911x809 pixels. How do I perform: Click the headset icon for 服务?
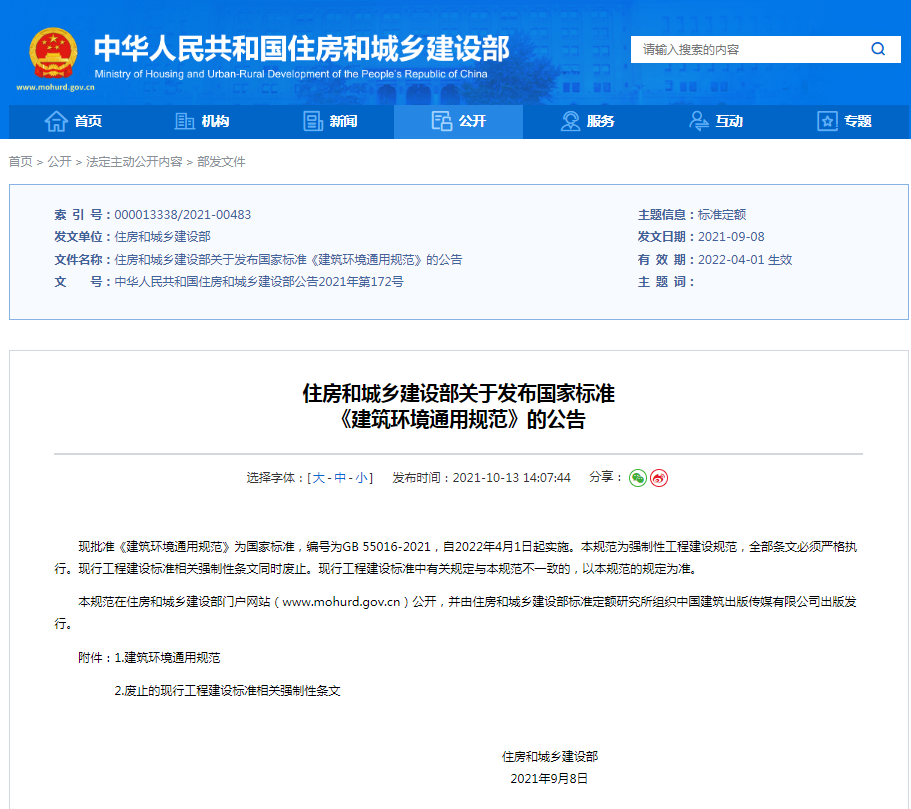(570, 121)
